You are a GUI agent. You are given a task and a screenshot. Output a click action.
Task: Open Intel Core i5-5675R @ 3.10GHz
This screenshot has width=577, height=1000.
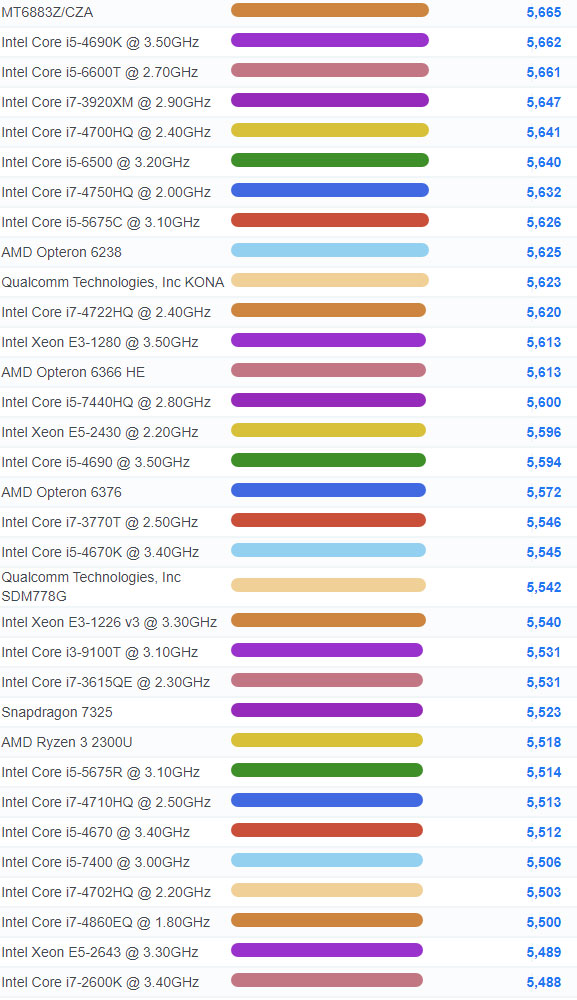coord(101,772)
